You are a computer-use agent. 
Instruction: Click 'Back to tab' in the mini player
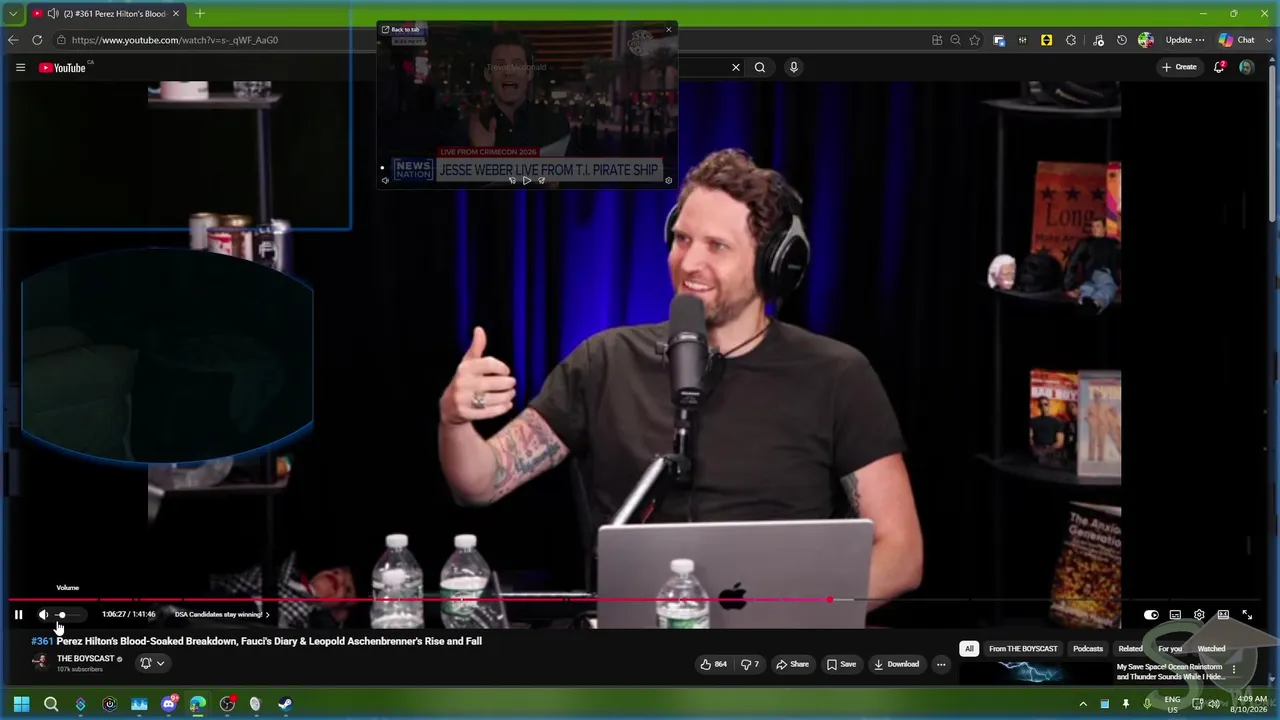click(400, 30)
